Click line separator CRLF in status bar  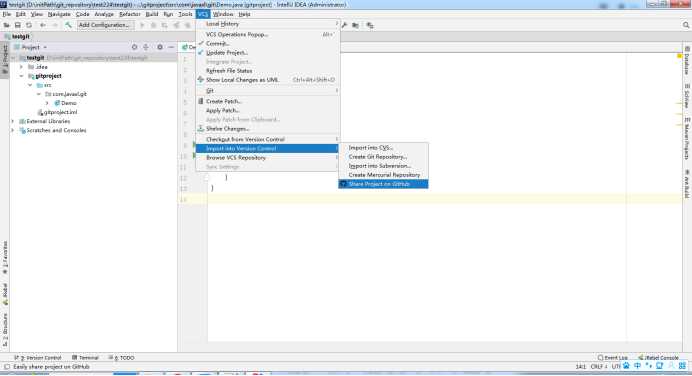coord(598,367)
